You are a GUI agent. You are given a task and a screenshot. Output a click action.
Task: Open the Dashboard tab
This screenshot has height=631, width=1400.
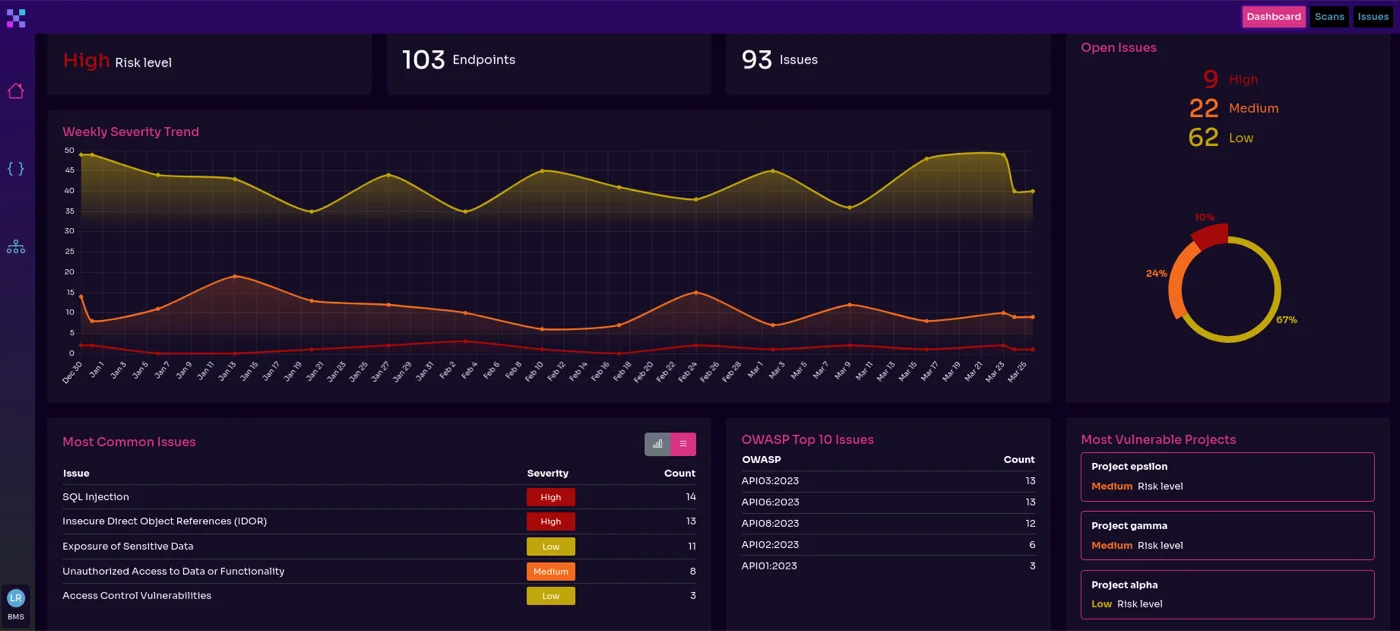1273,16
